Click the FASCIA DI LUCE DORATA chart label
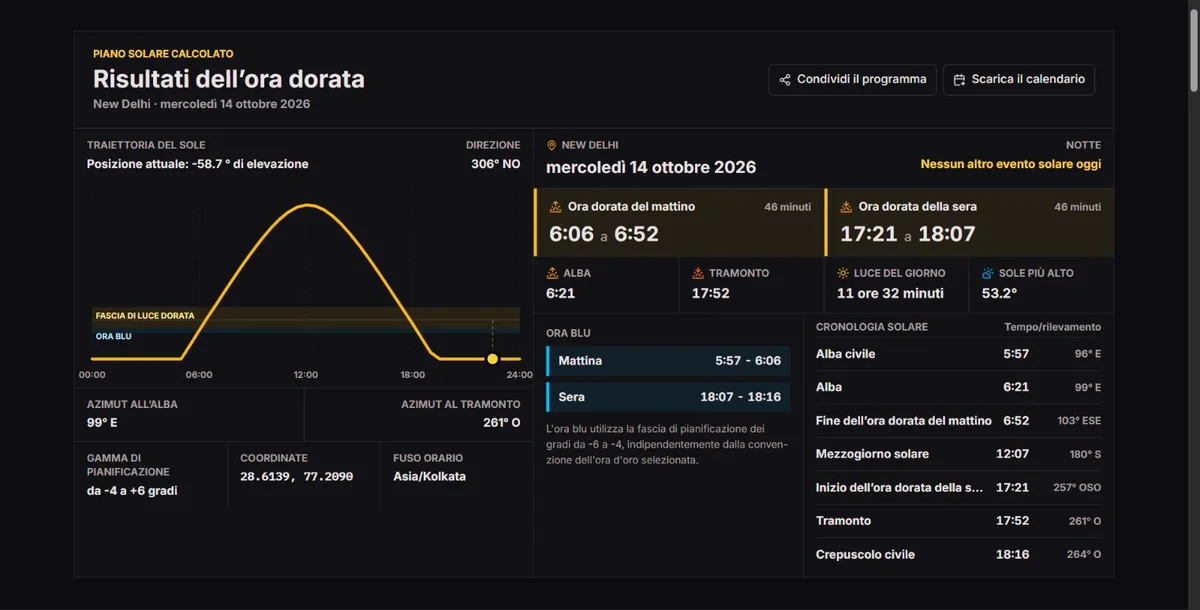 [145, 316]
